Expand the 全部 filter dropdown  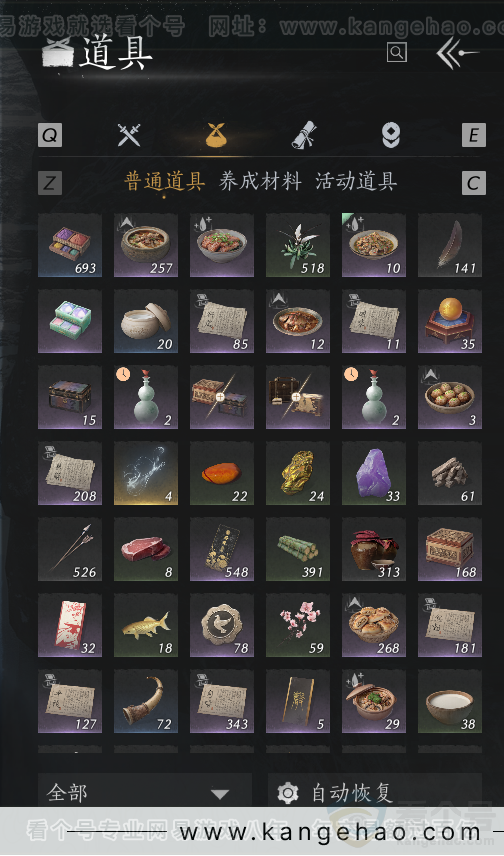click(145, 792)
